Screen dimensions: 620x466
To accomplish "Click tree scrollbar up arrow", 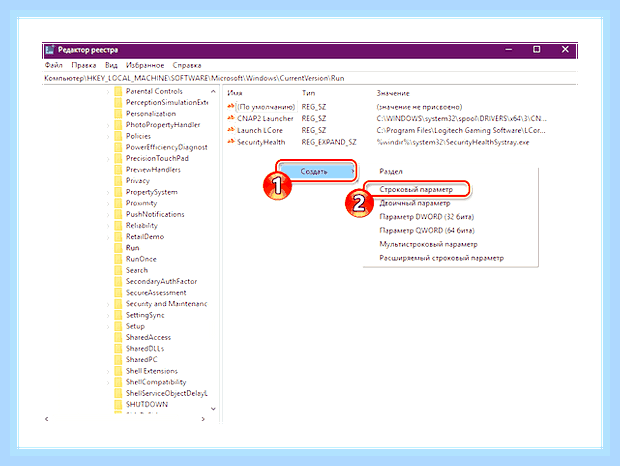I will 214,92.
